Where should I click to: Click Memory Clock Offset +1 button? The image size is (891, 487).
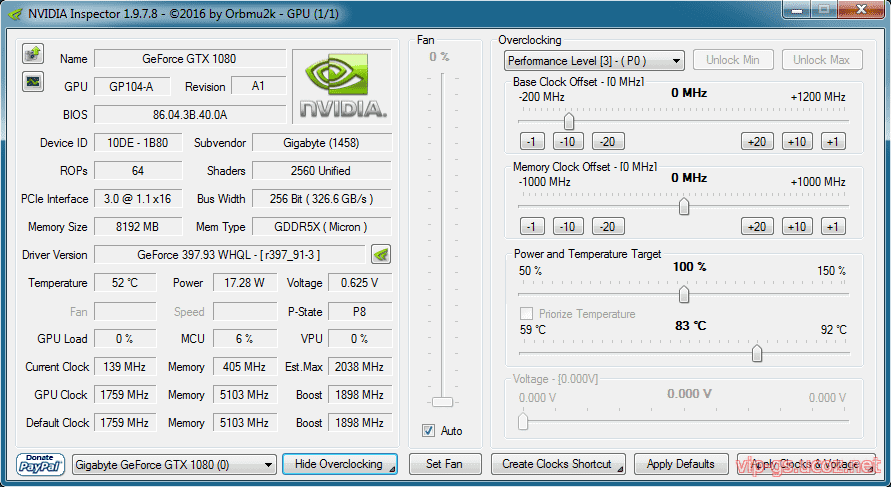pyautogui.click(x=833, y=227)
